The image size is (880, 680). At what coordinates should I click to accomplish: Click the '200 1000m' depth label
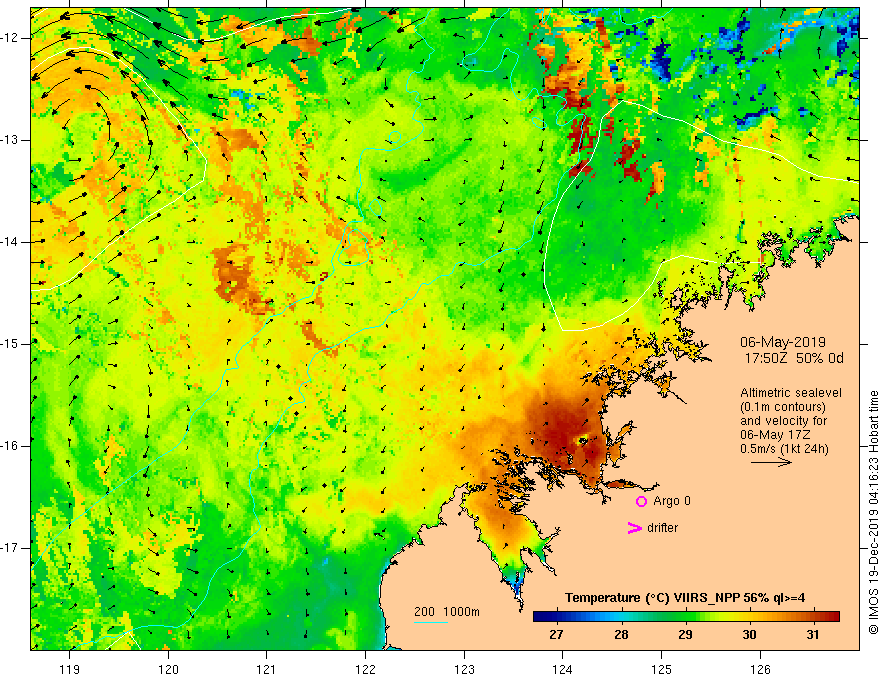click(x=447, y=612)
